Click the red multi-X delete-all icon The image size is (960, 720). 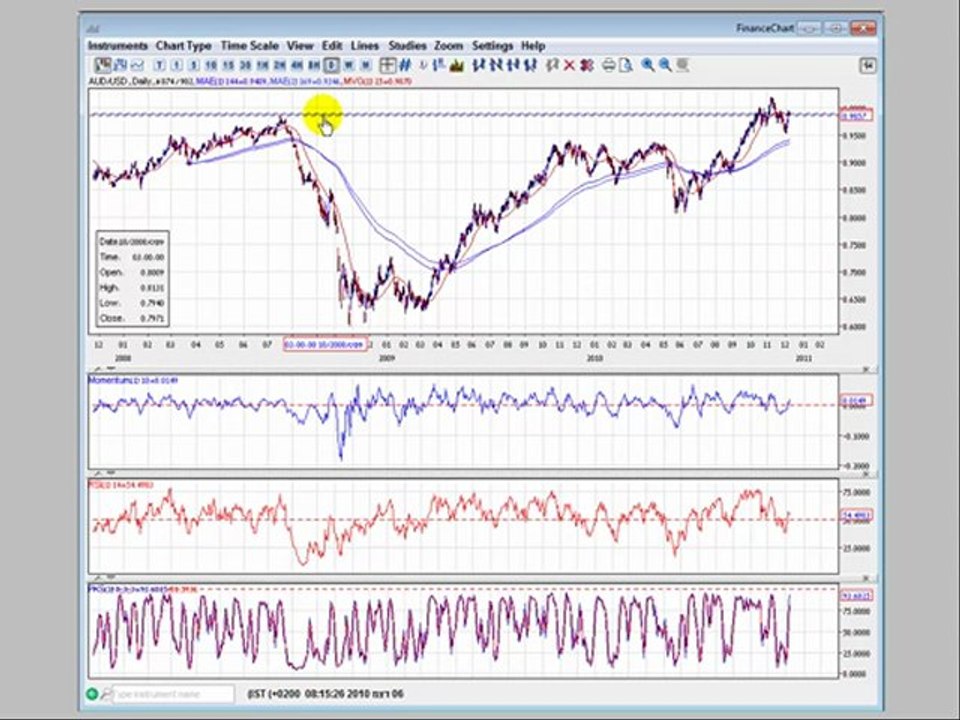click(587, 65)
